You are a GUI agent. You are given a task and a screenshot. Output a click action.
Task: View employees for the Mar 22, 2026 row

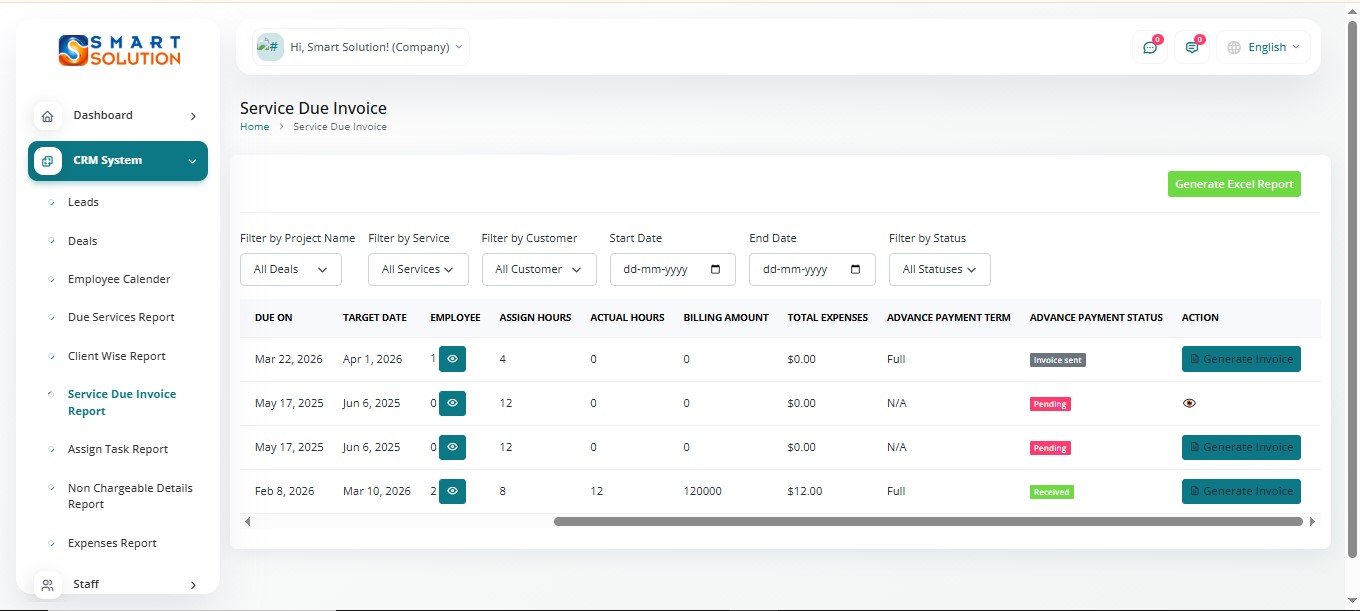(x=452, y=359)
